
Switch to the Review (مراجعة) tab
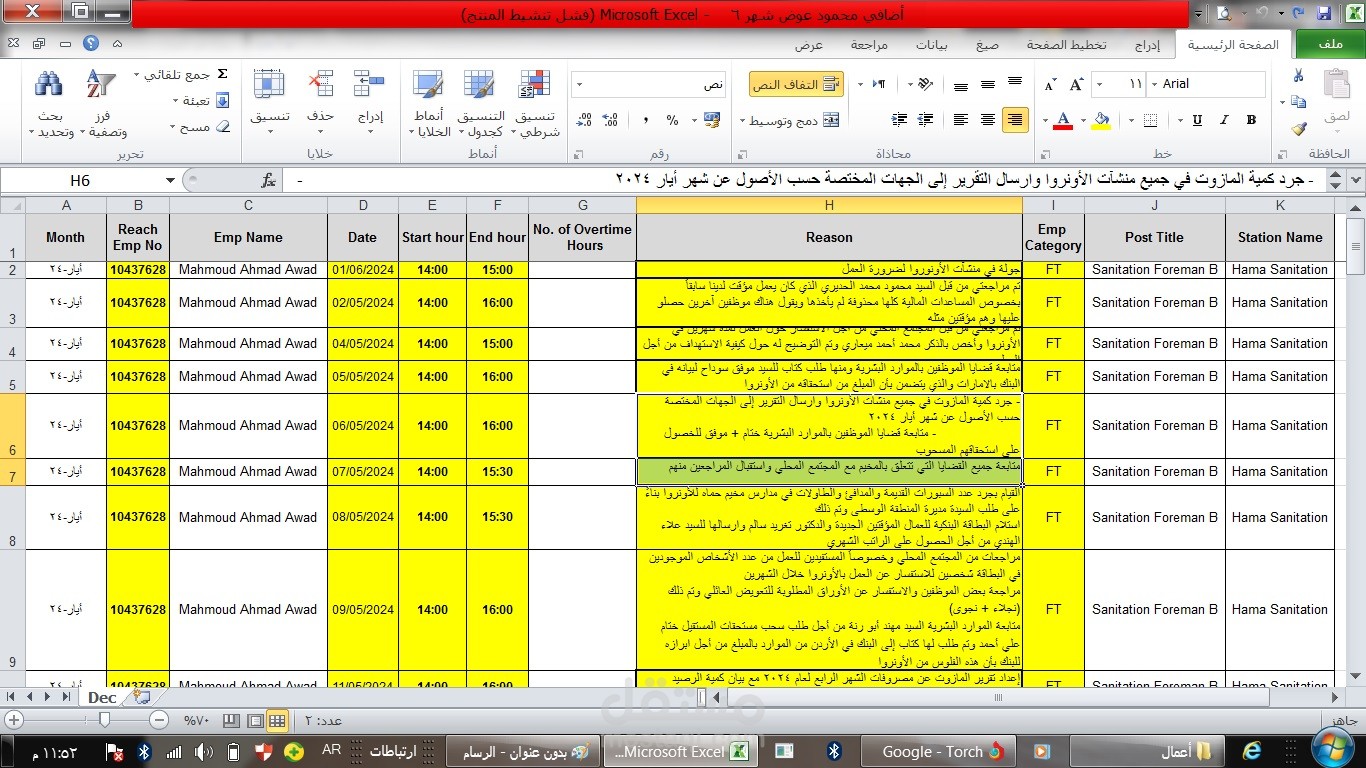coord(869,45)
